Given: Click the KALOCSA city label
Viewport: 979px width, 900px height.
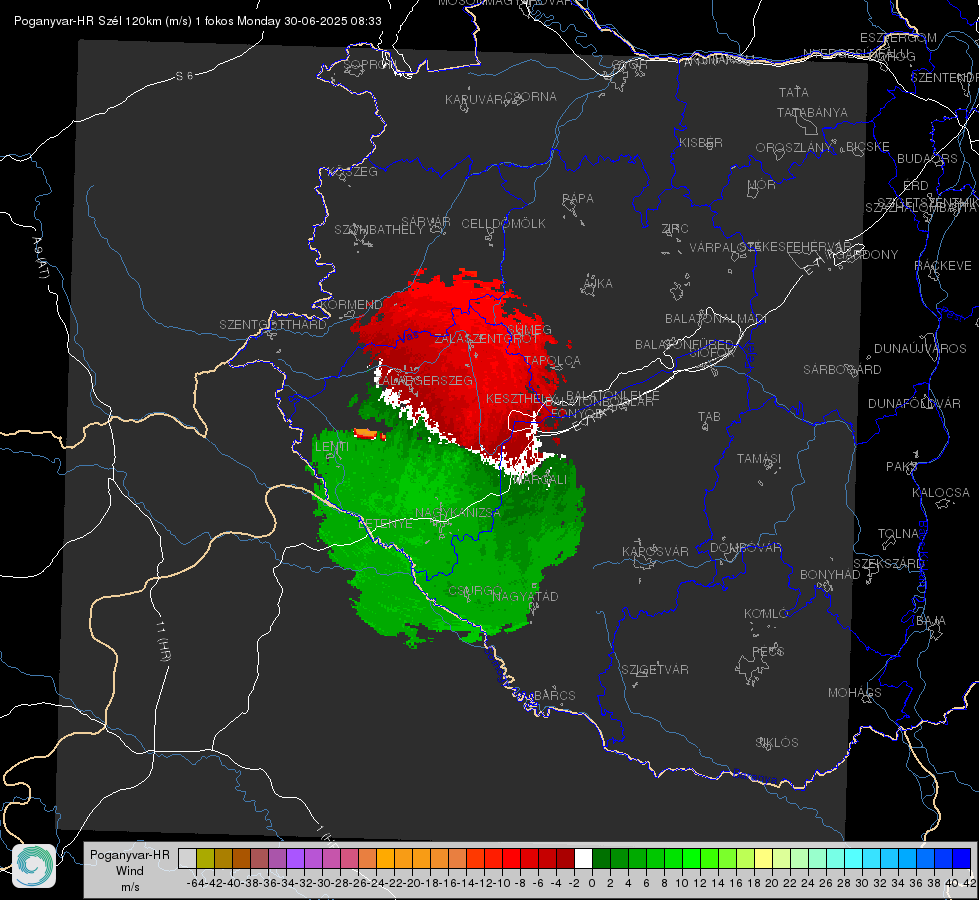Looking at the screenshot, I should pos(940,493).
